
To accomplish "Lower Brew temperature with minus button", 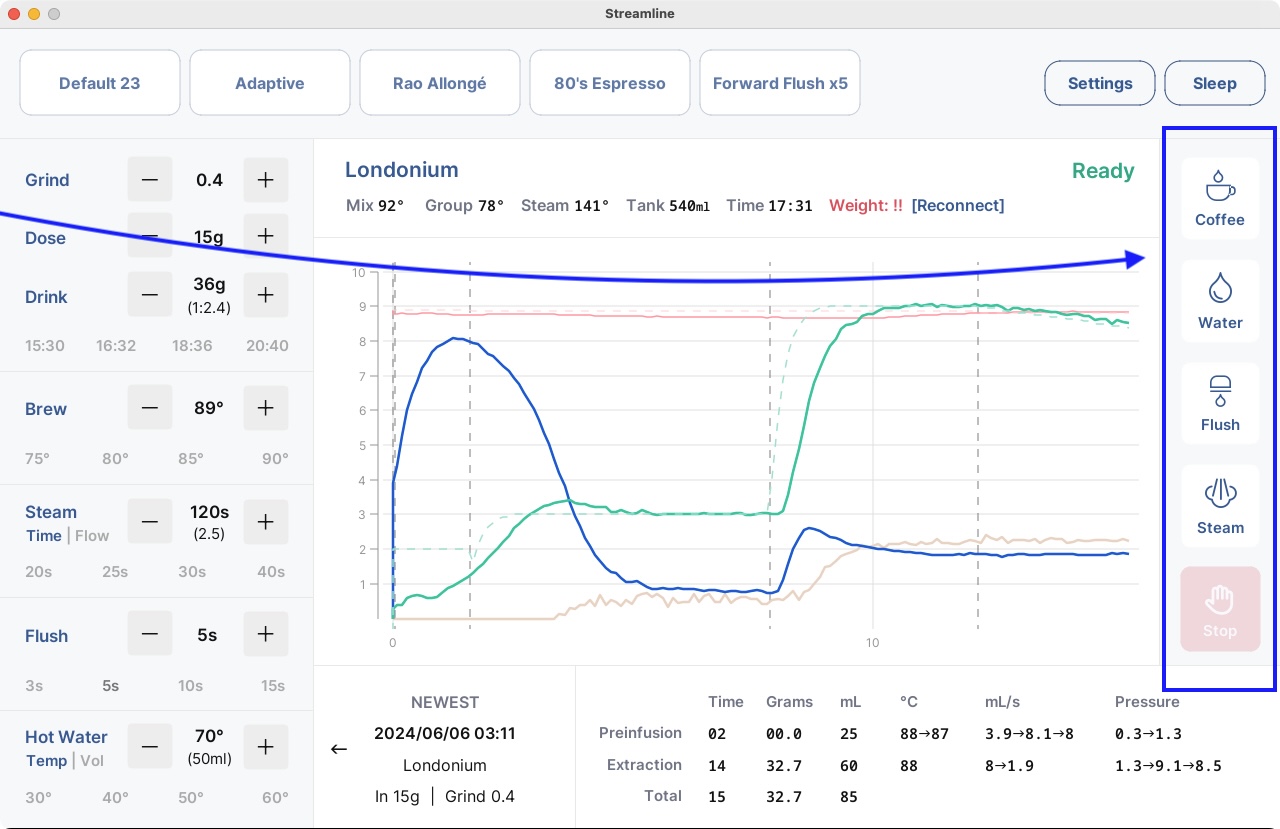I will pos(150,408).
